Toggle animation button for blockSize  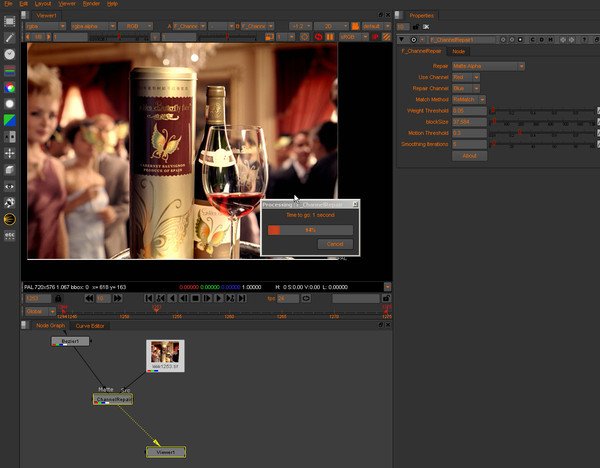(x=598, y=122)
